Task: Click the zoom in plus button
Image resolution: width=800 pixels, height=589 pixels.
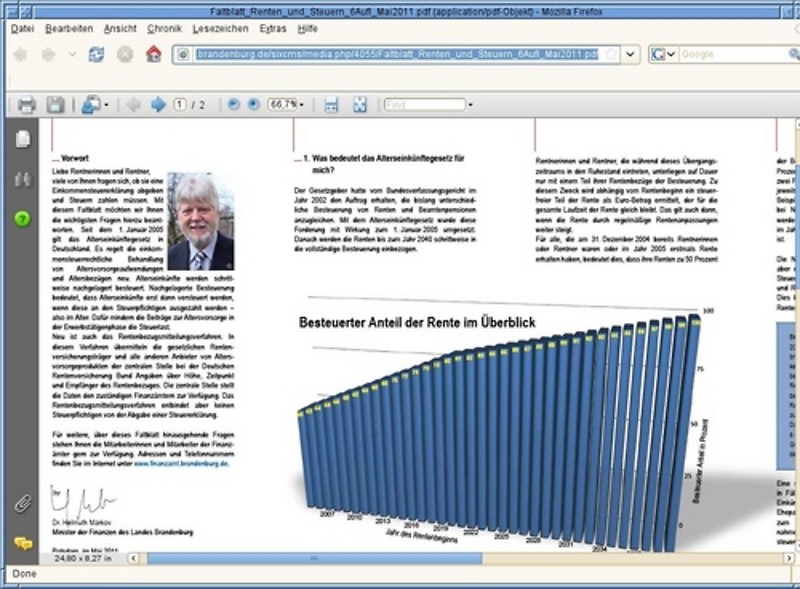Action: click(x=254, y=105)
